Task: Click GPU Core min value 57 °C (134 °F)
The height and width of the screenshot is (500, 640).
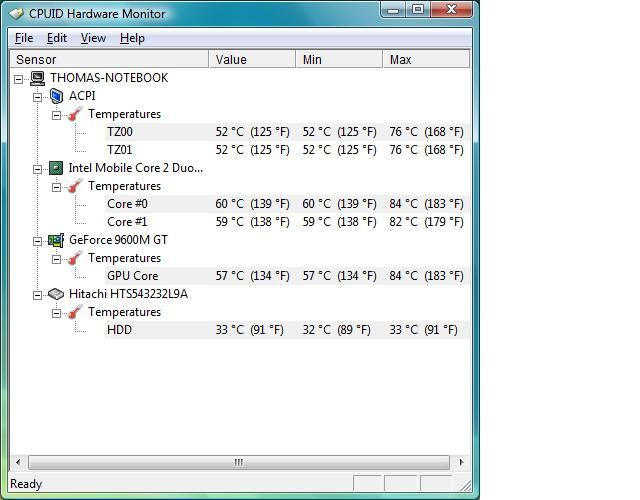Action: click(339, 276)
